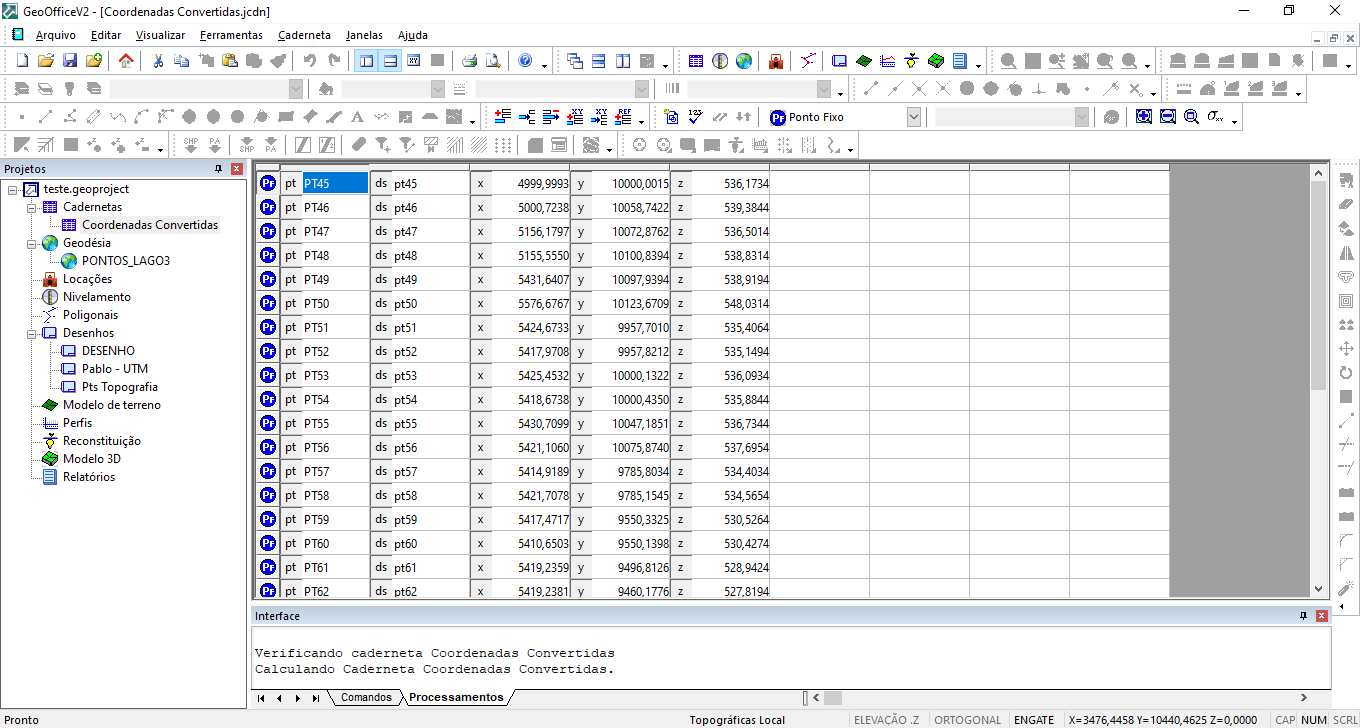Click the red house Home icon
Viewport: 1360px width, 728px height.
click(x=126, y=61)
